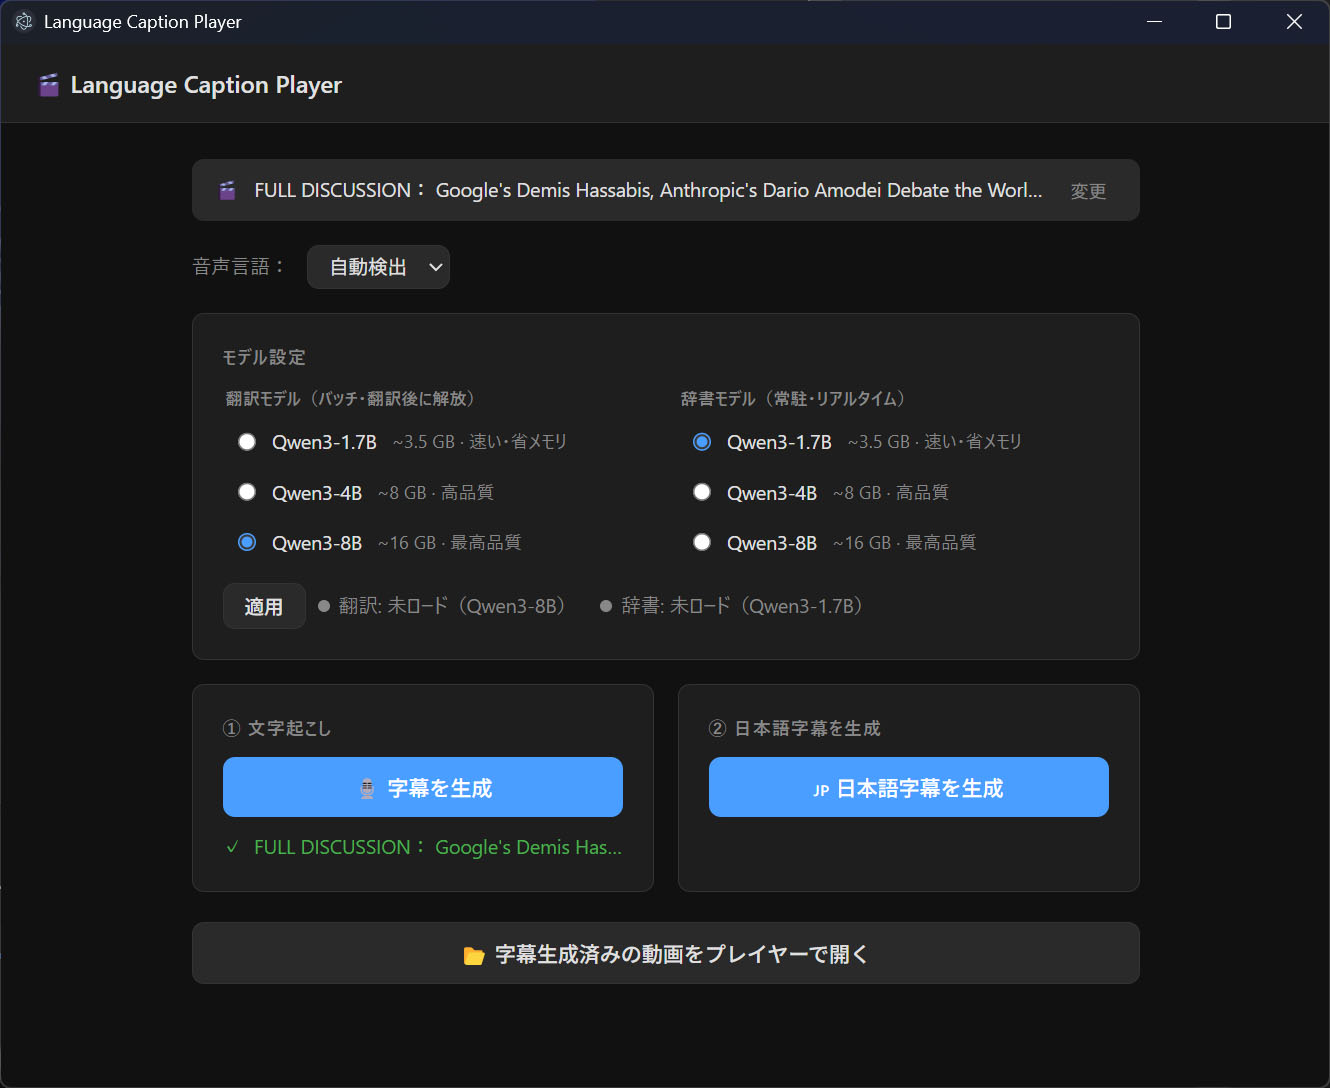Click the green checkmark next to the transcribed file
This screenshot has width=1330, height=1088.
(x=233, y=847)
